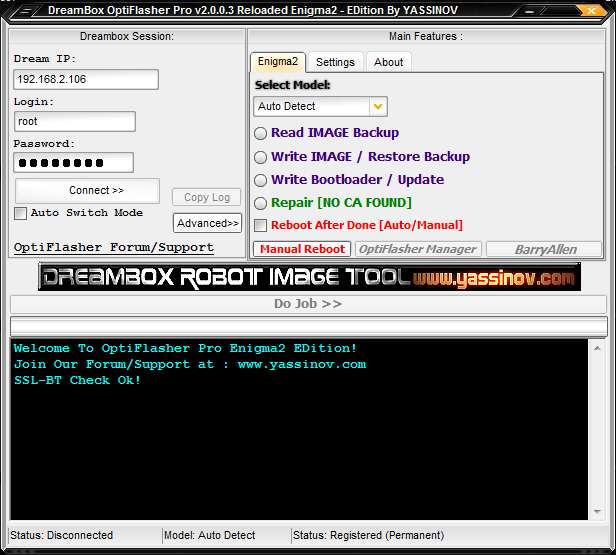Open OptiFlasher Forum/Support link
Image resolution: width=616 pixels, height=555 pixels.
(114, 247)
